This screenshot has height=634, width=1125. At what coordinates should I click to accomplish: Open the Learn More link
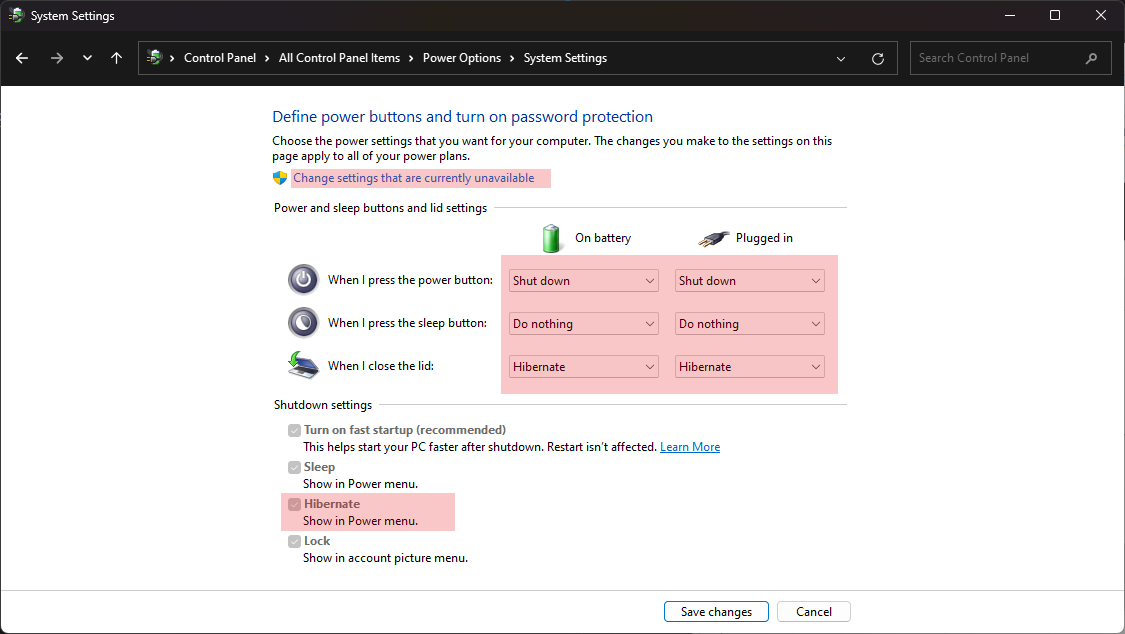click(689, 446)
